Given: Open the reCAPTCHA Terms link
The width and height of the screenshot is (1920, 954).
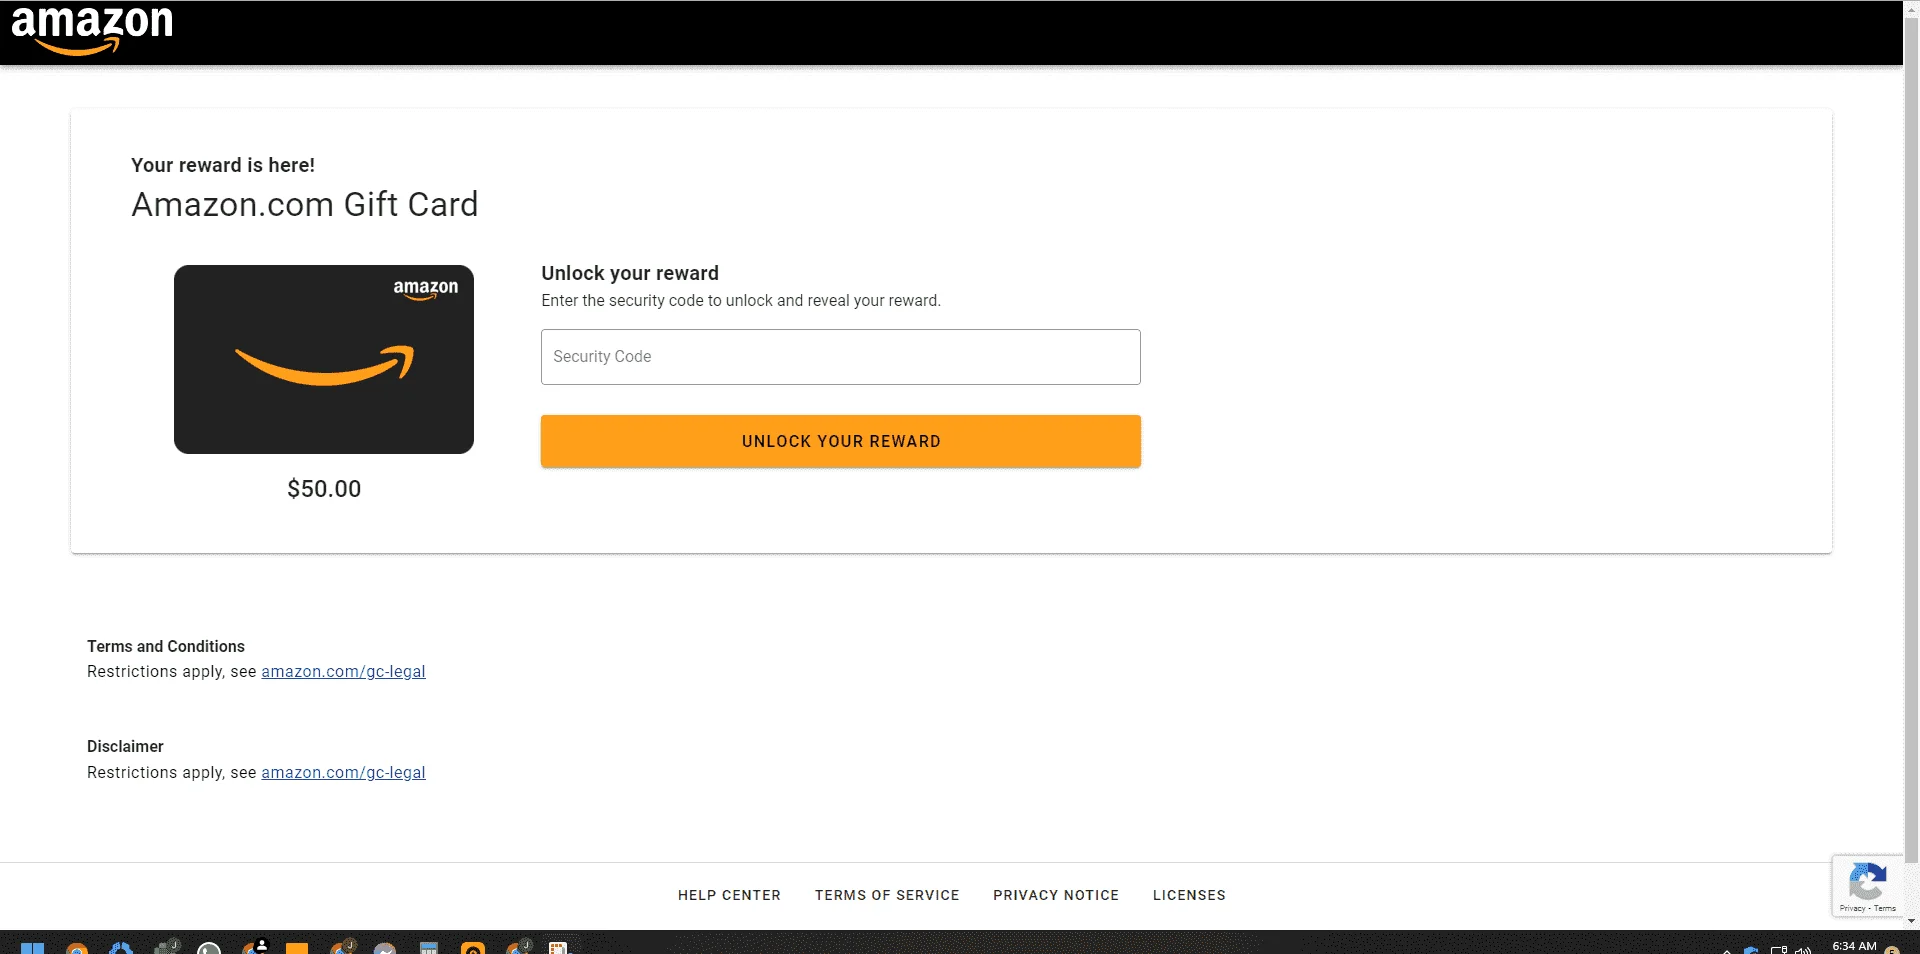Looking at the screenshot, I should pos(1885,908).
